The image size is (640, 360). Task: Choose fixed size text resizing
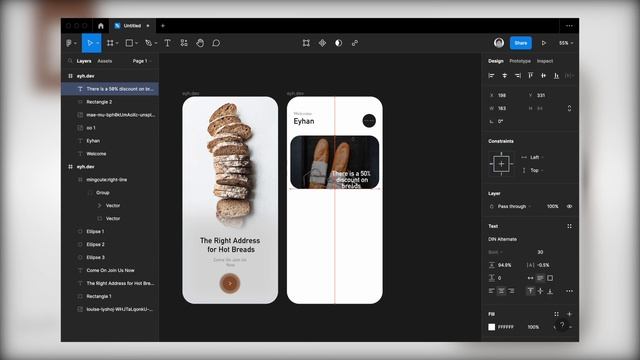tap(550, 278)
